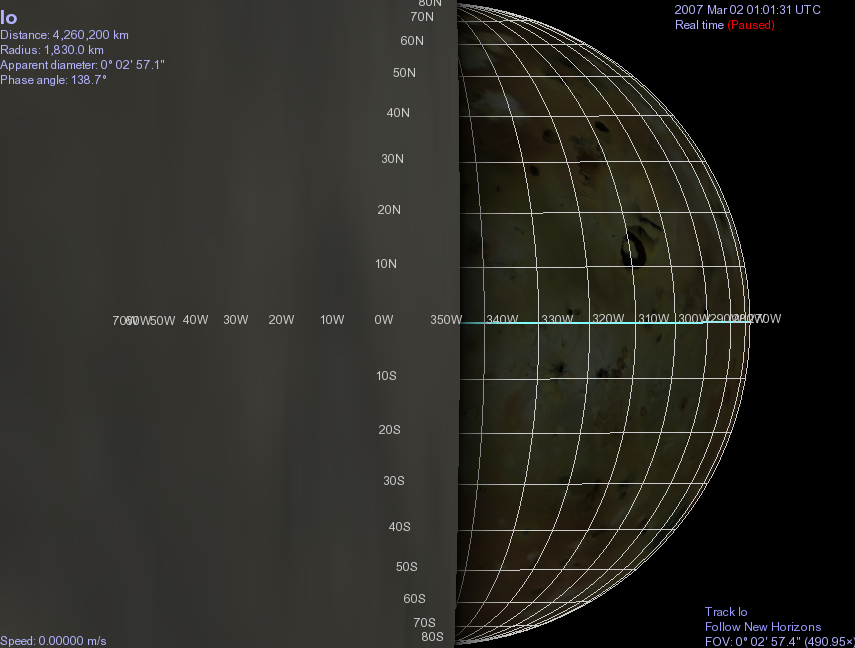Click the 320W longitude label on Io
Image resolution: width=855 pixels, height=648 pixels.
coord(608,318)
